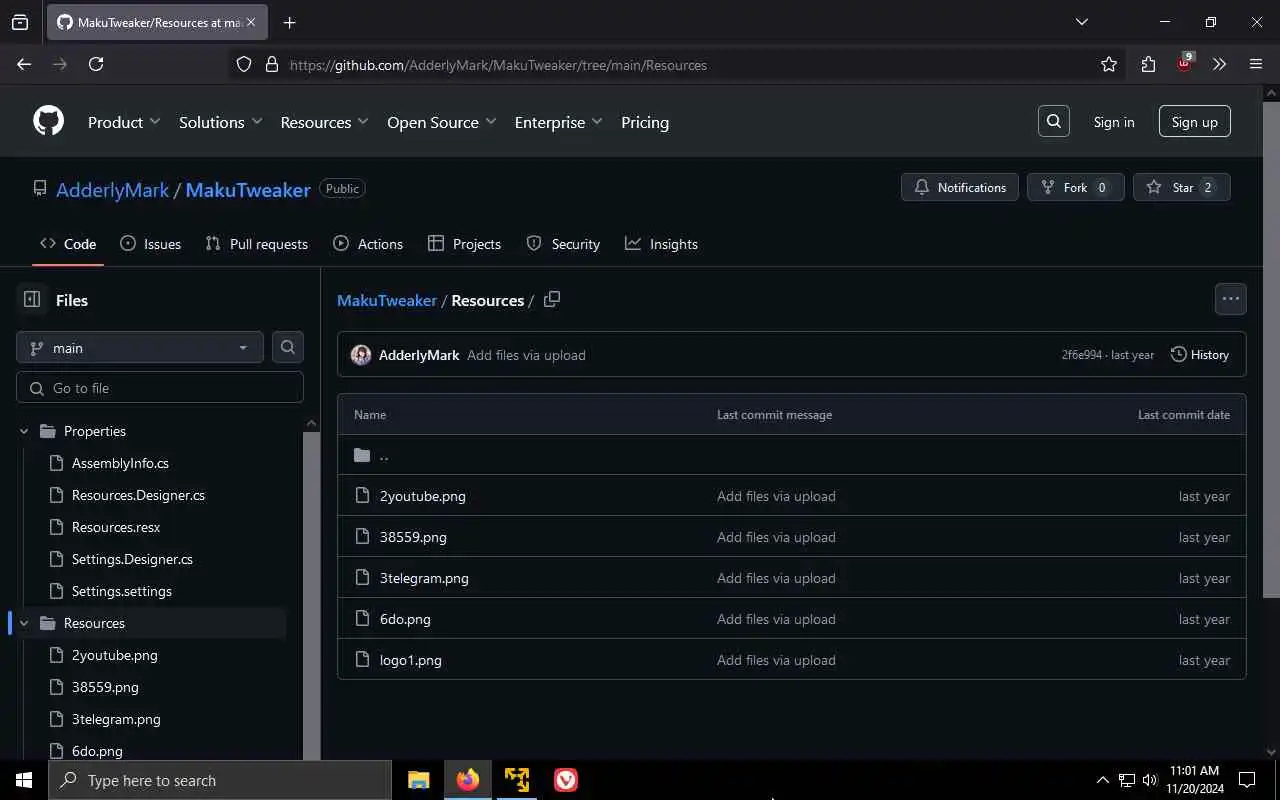Click the GitHub logo icon

coord(48,121)
